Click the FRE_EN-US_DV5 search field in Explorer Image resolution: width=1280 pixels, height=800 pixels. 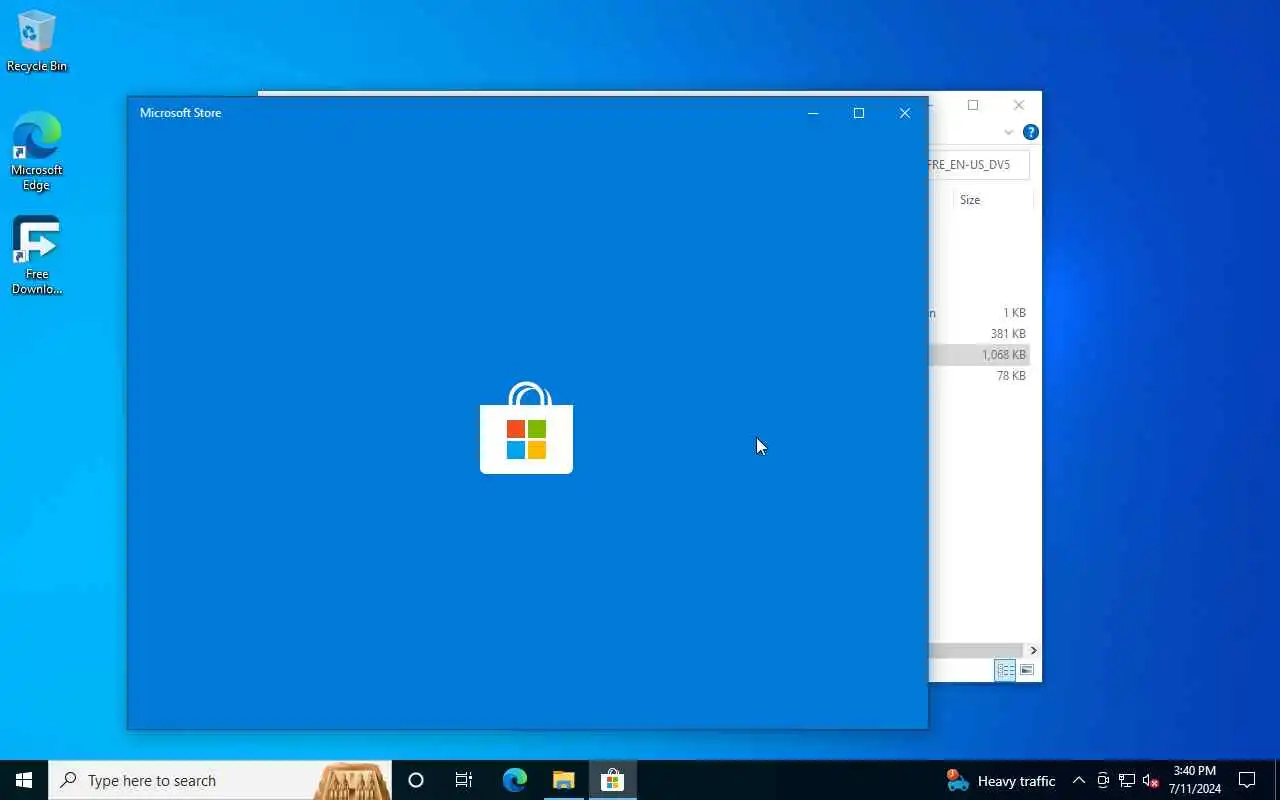point(979,165)
